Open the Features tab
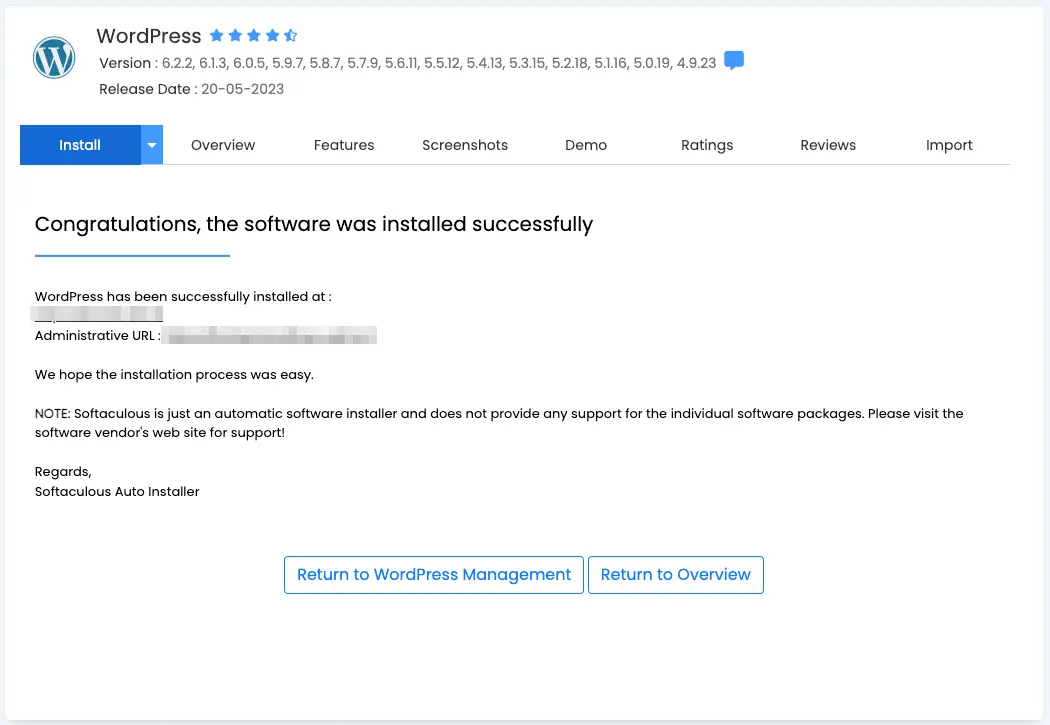The image size is (1050, 725). (344, 145)
